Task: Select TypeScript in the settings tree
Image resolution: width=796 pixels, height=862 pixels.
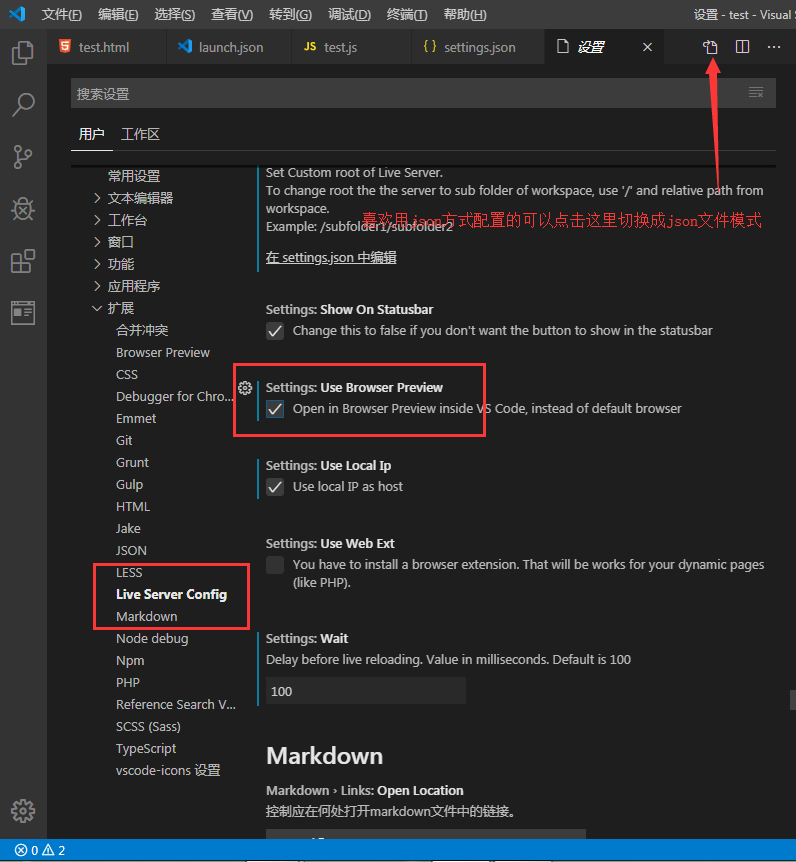Action: coord(146,748)
